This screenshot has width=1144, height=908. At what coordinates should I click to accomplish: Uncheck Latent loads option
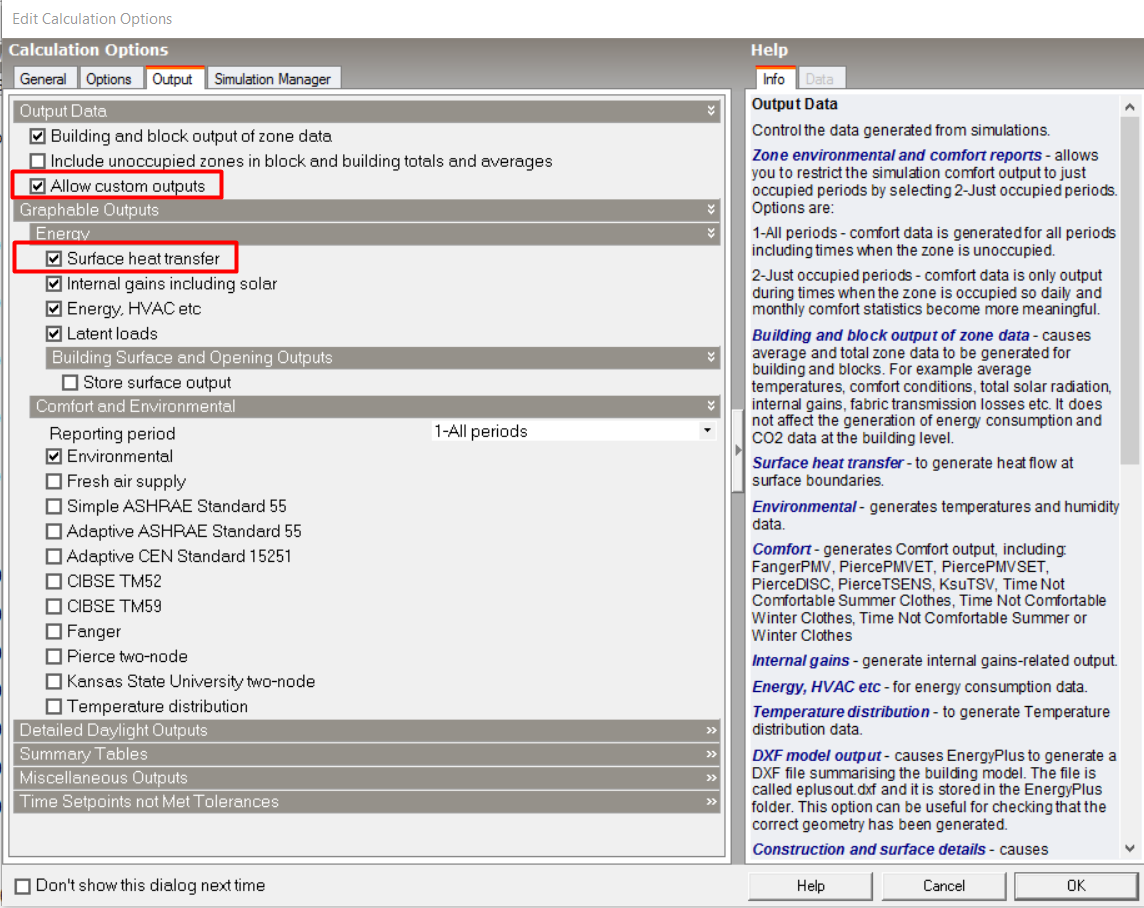54,333
